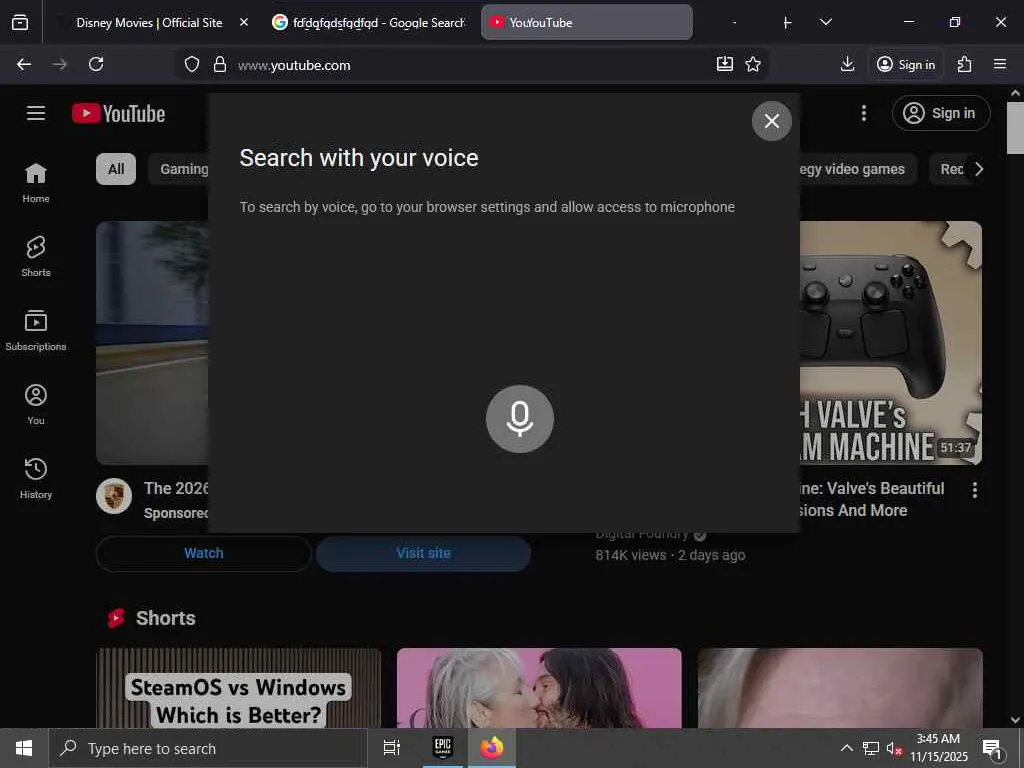Image resolution: width=1024 pixels, height=768 pixels.
Task: Click the Watch button on sponsored ad
Action: pyautogui.click(x=204, y=553)
